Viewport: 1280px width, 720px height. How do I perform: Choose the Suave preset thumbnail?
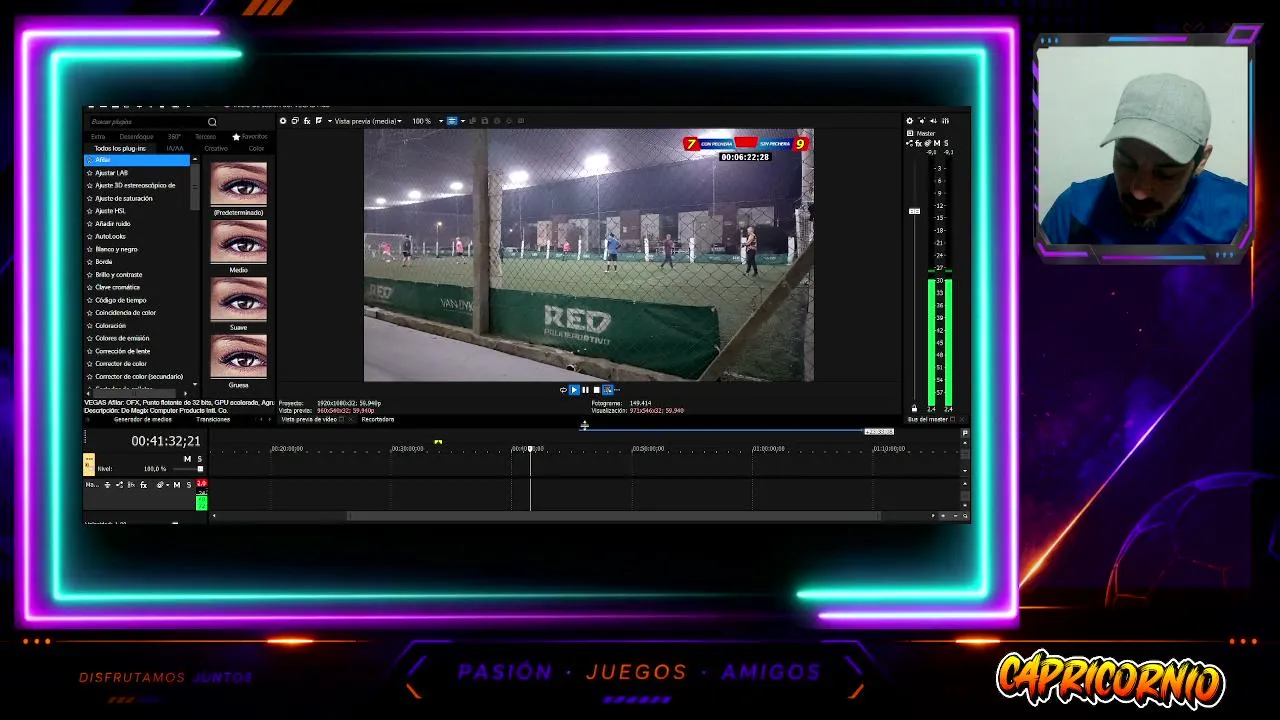239,299
